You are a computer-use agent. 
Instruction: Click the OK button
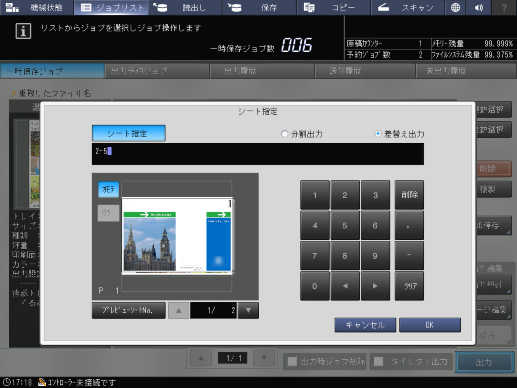click(x=430, y=325)
